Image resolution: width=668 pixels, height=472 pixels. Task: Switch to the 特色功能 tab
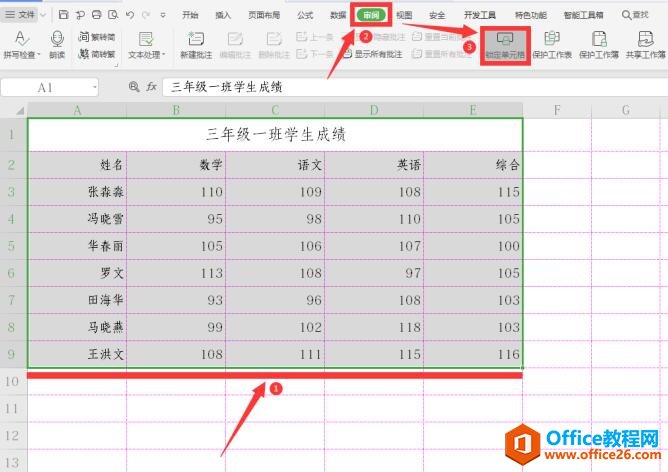click(x=530, y=15)
